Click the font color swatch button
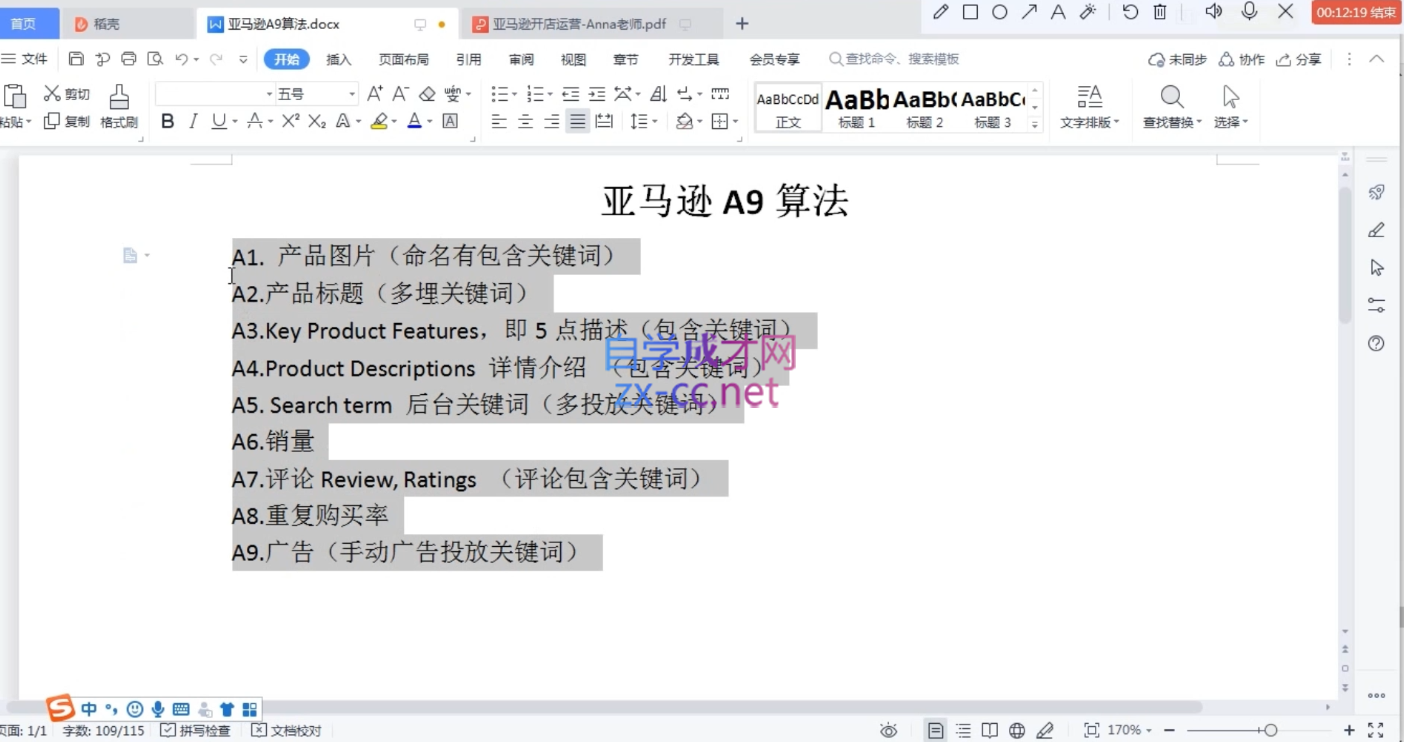This screenshot has height=742, width=1404. pos(415,121)
